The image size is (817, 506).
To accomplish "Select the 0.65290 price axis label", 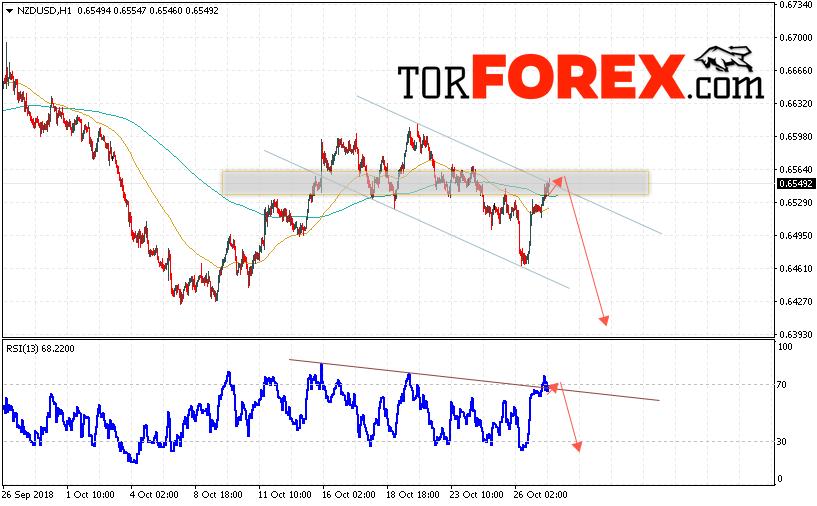I will (796, 202).
